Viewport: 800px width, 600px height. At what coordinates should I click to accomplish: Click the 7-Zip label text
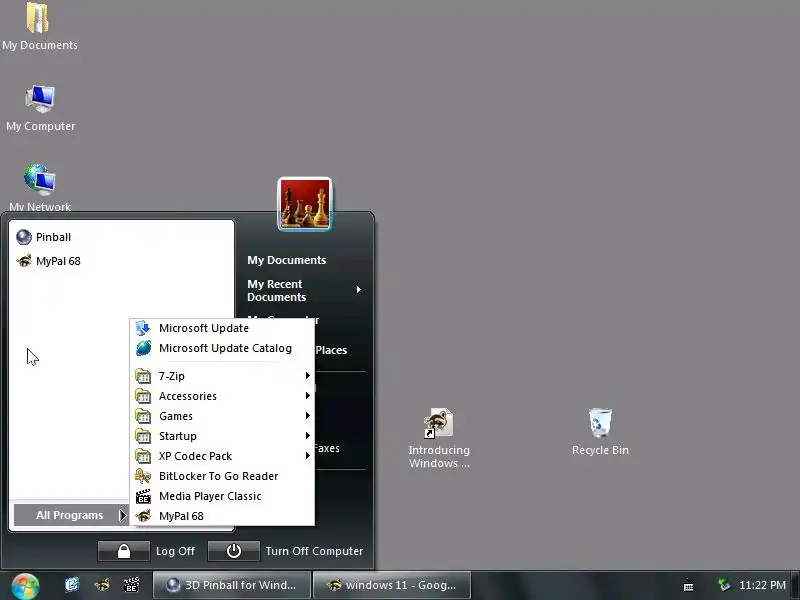171,376
